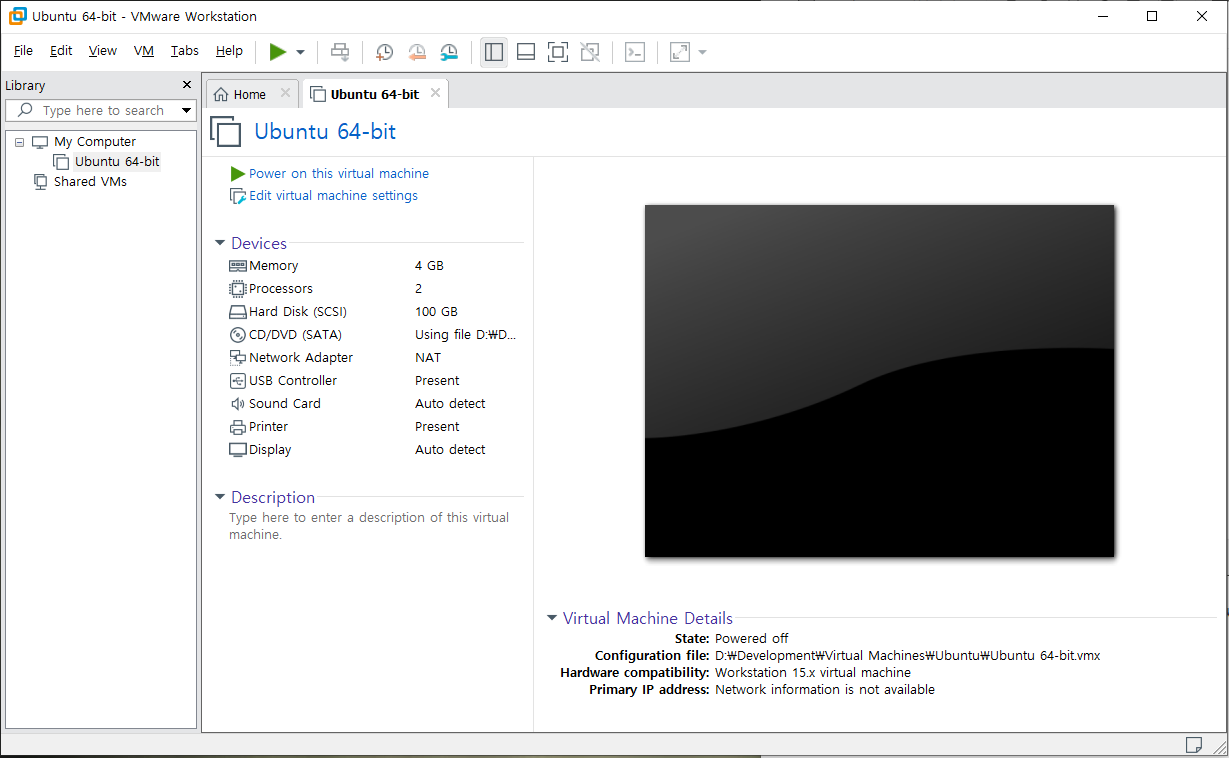
Task: Click the CD/DVD (SATA) device icon
Action: (238, 335)
